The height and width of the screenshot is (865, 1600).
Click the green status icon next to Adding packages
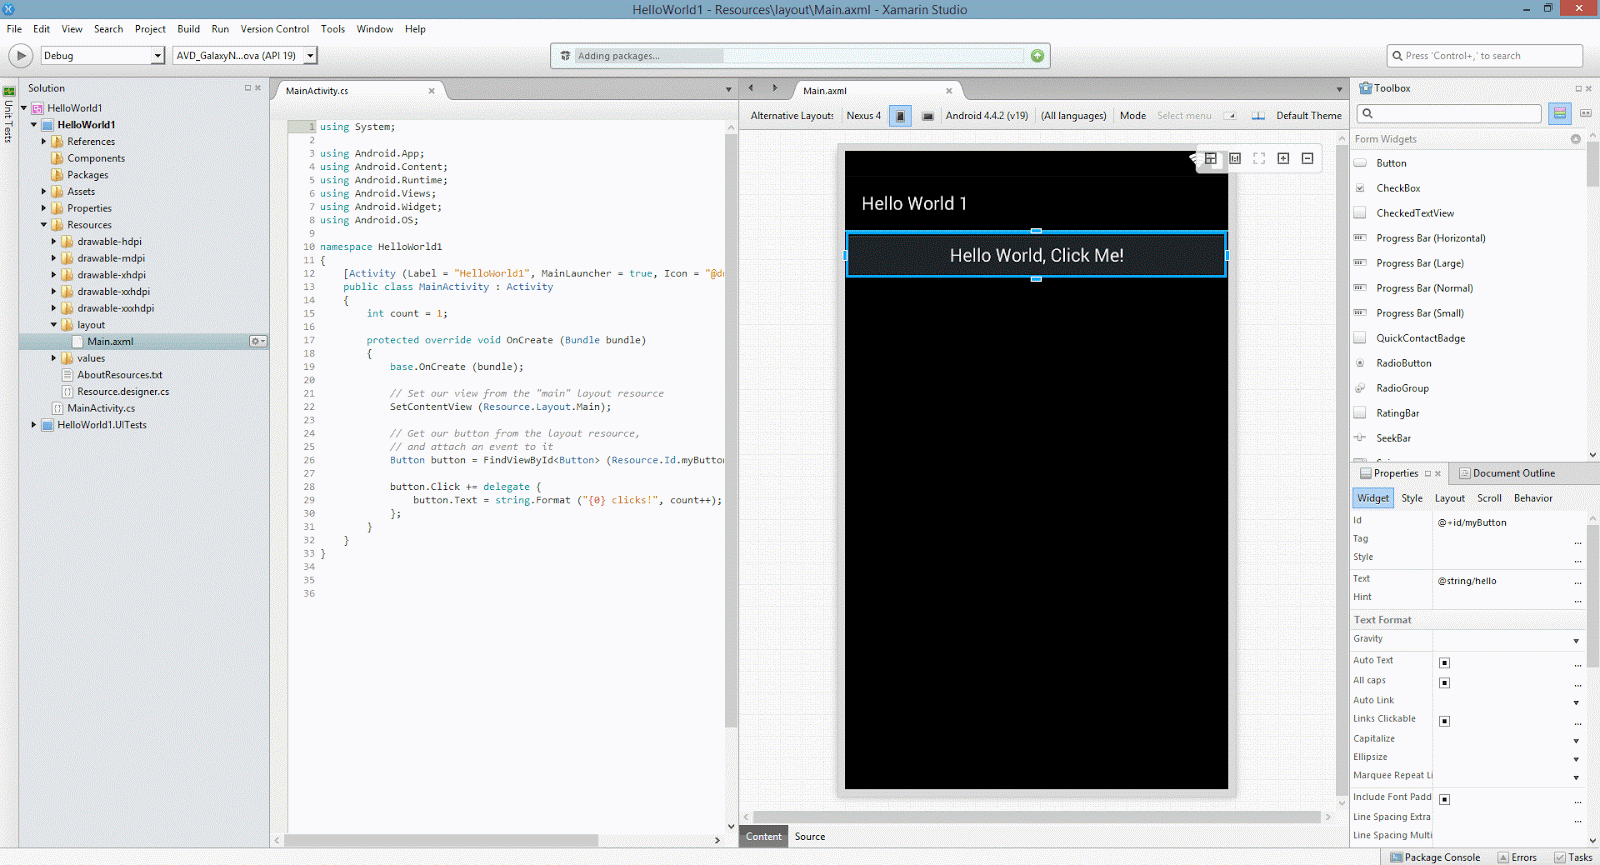click(x=1037, y=56)
